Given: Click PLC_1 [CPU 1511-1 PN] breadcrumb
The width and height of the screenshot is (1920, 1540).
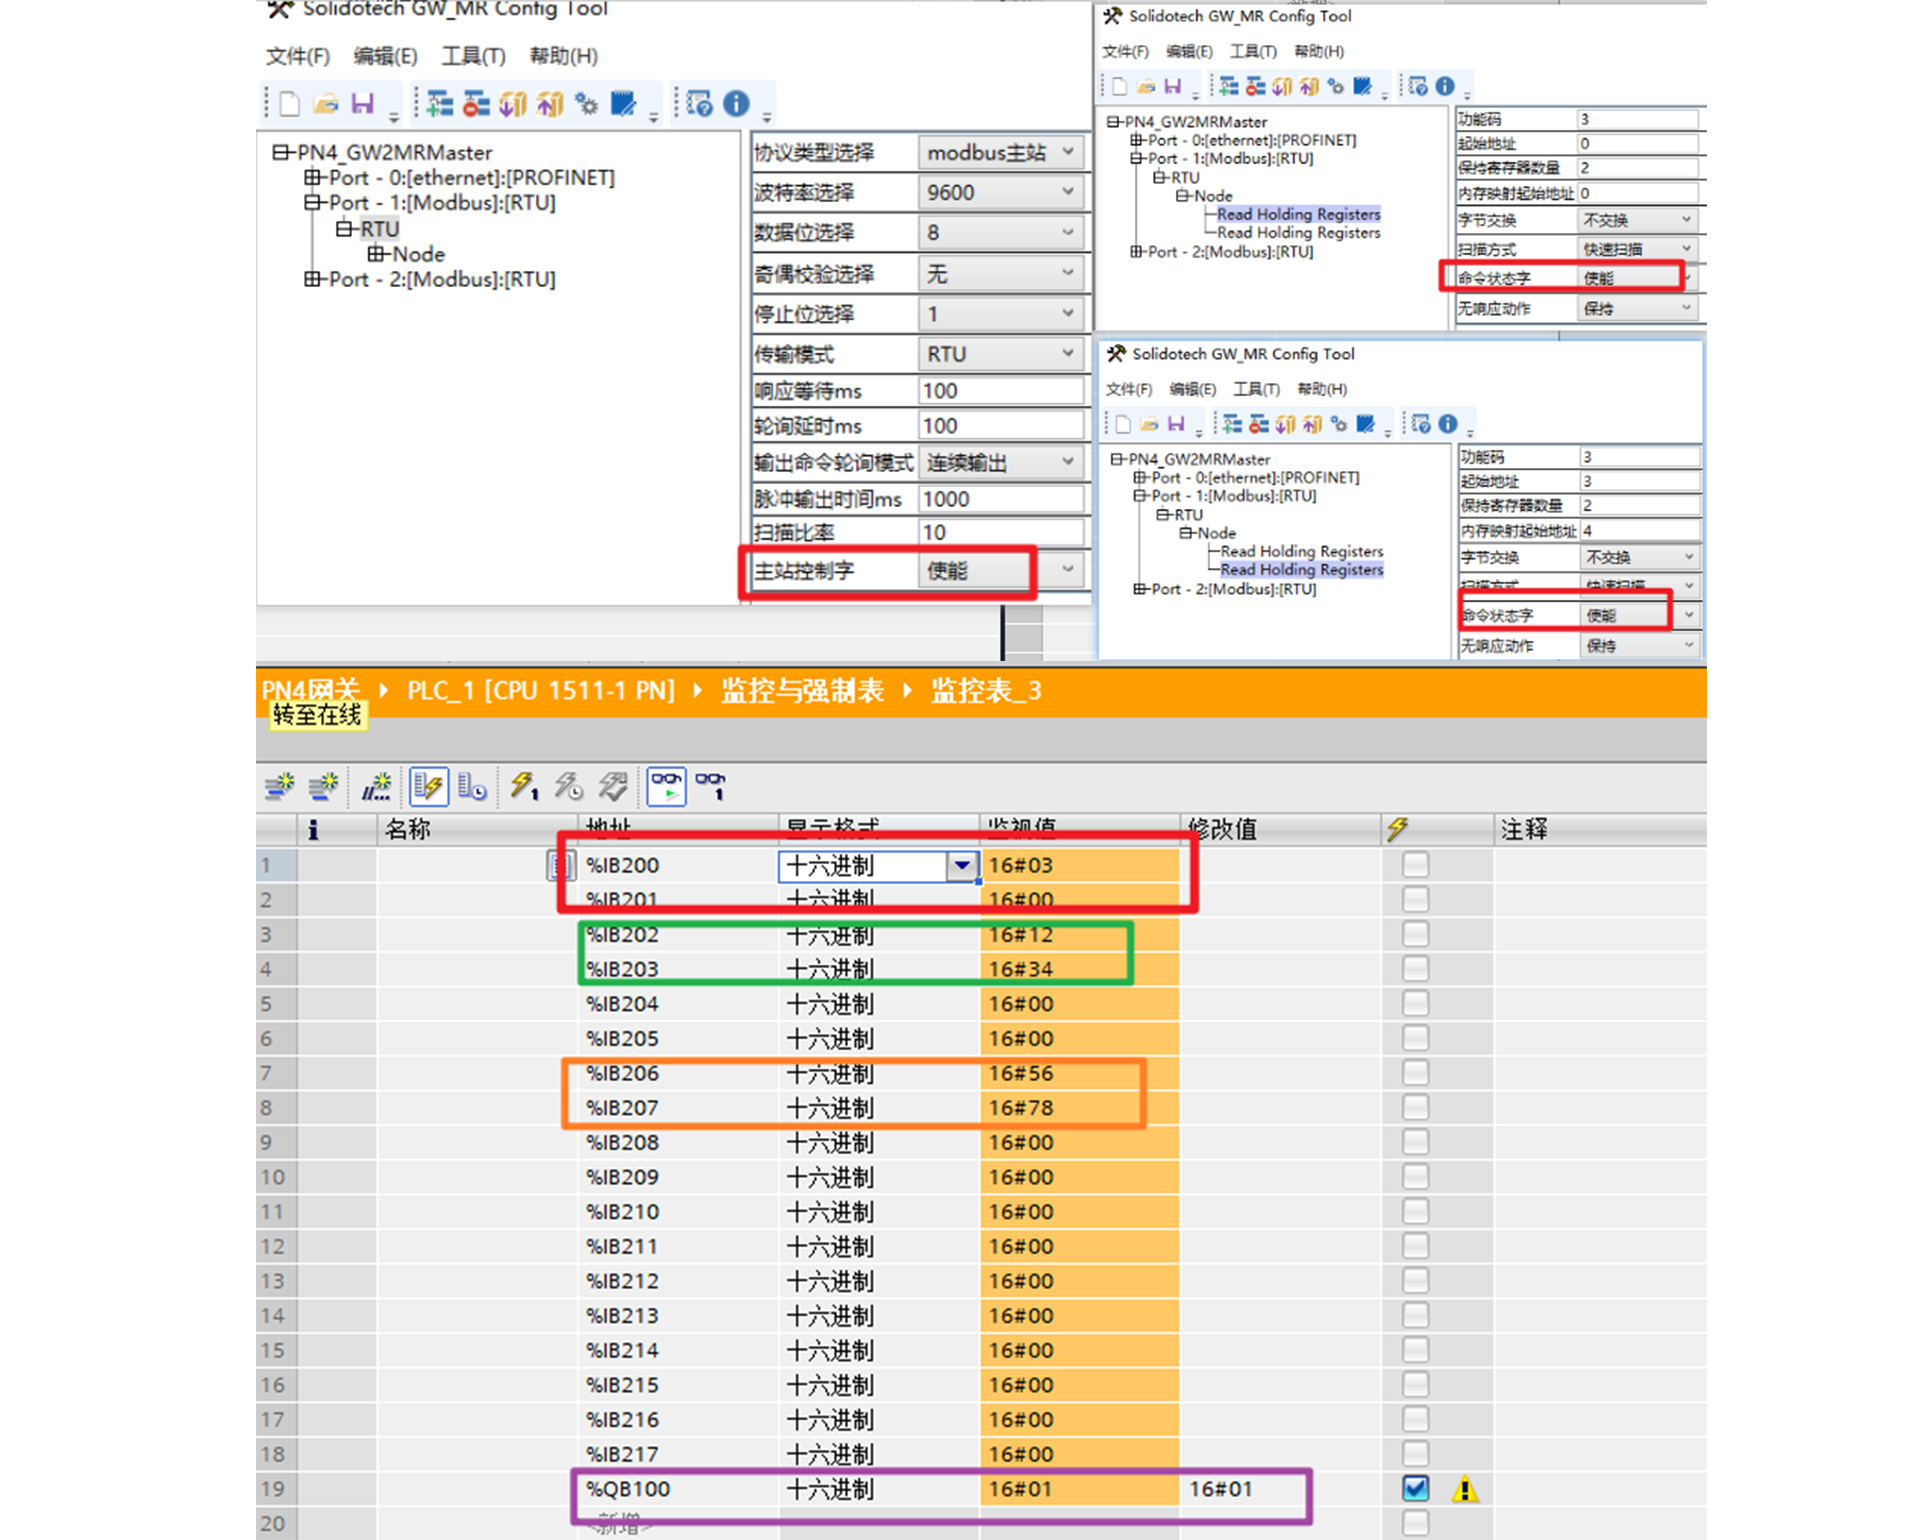Looking at the screenshot, I should coord(540,691).
